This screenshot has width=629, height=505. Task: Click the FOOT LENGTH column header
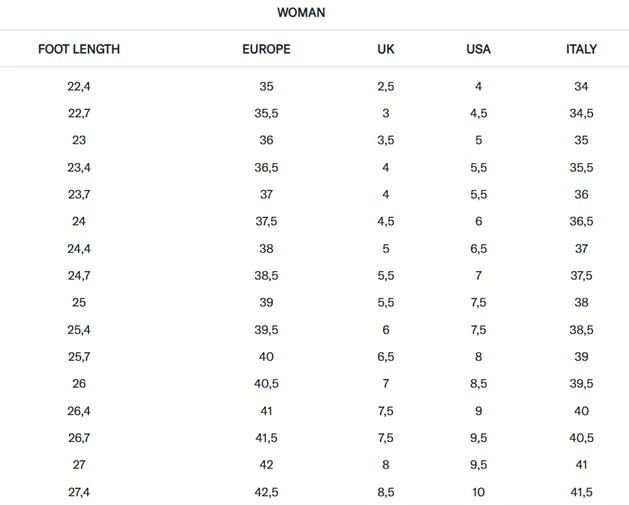tap(77, 48)
